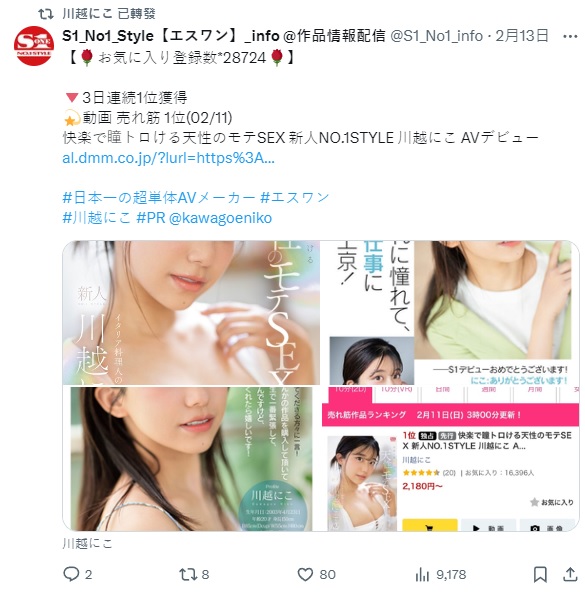Open the top-left media image
This screenshot has width=585, height=595.
[x=191, y=313]
